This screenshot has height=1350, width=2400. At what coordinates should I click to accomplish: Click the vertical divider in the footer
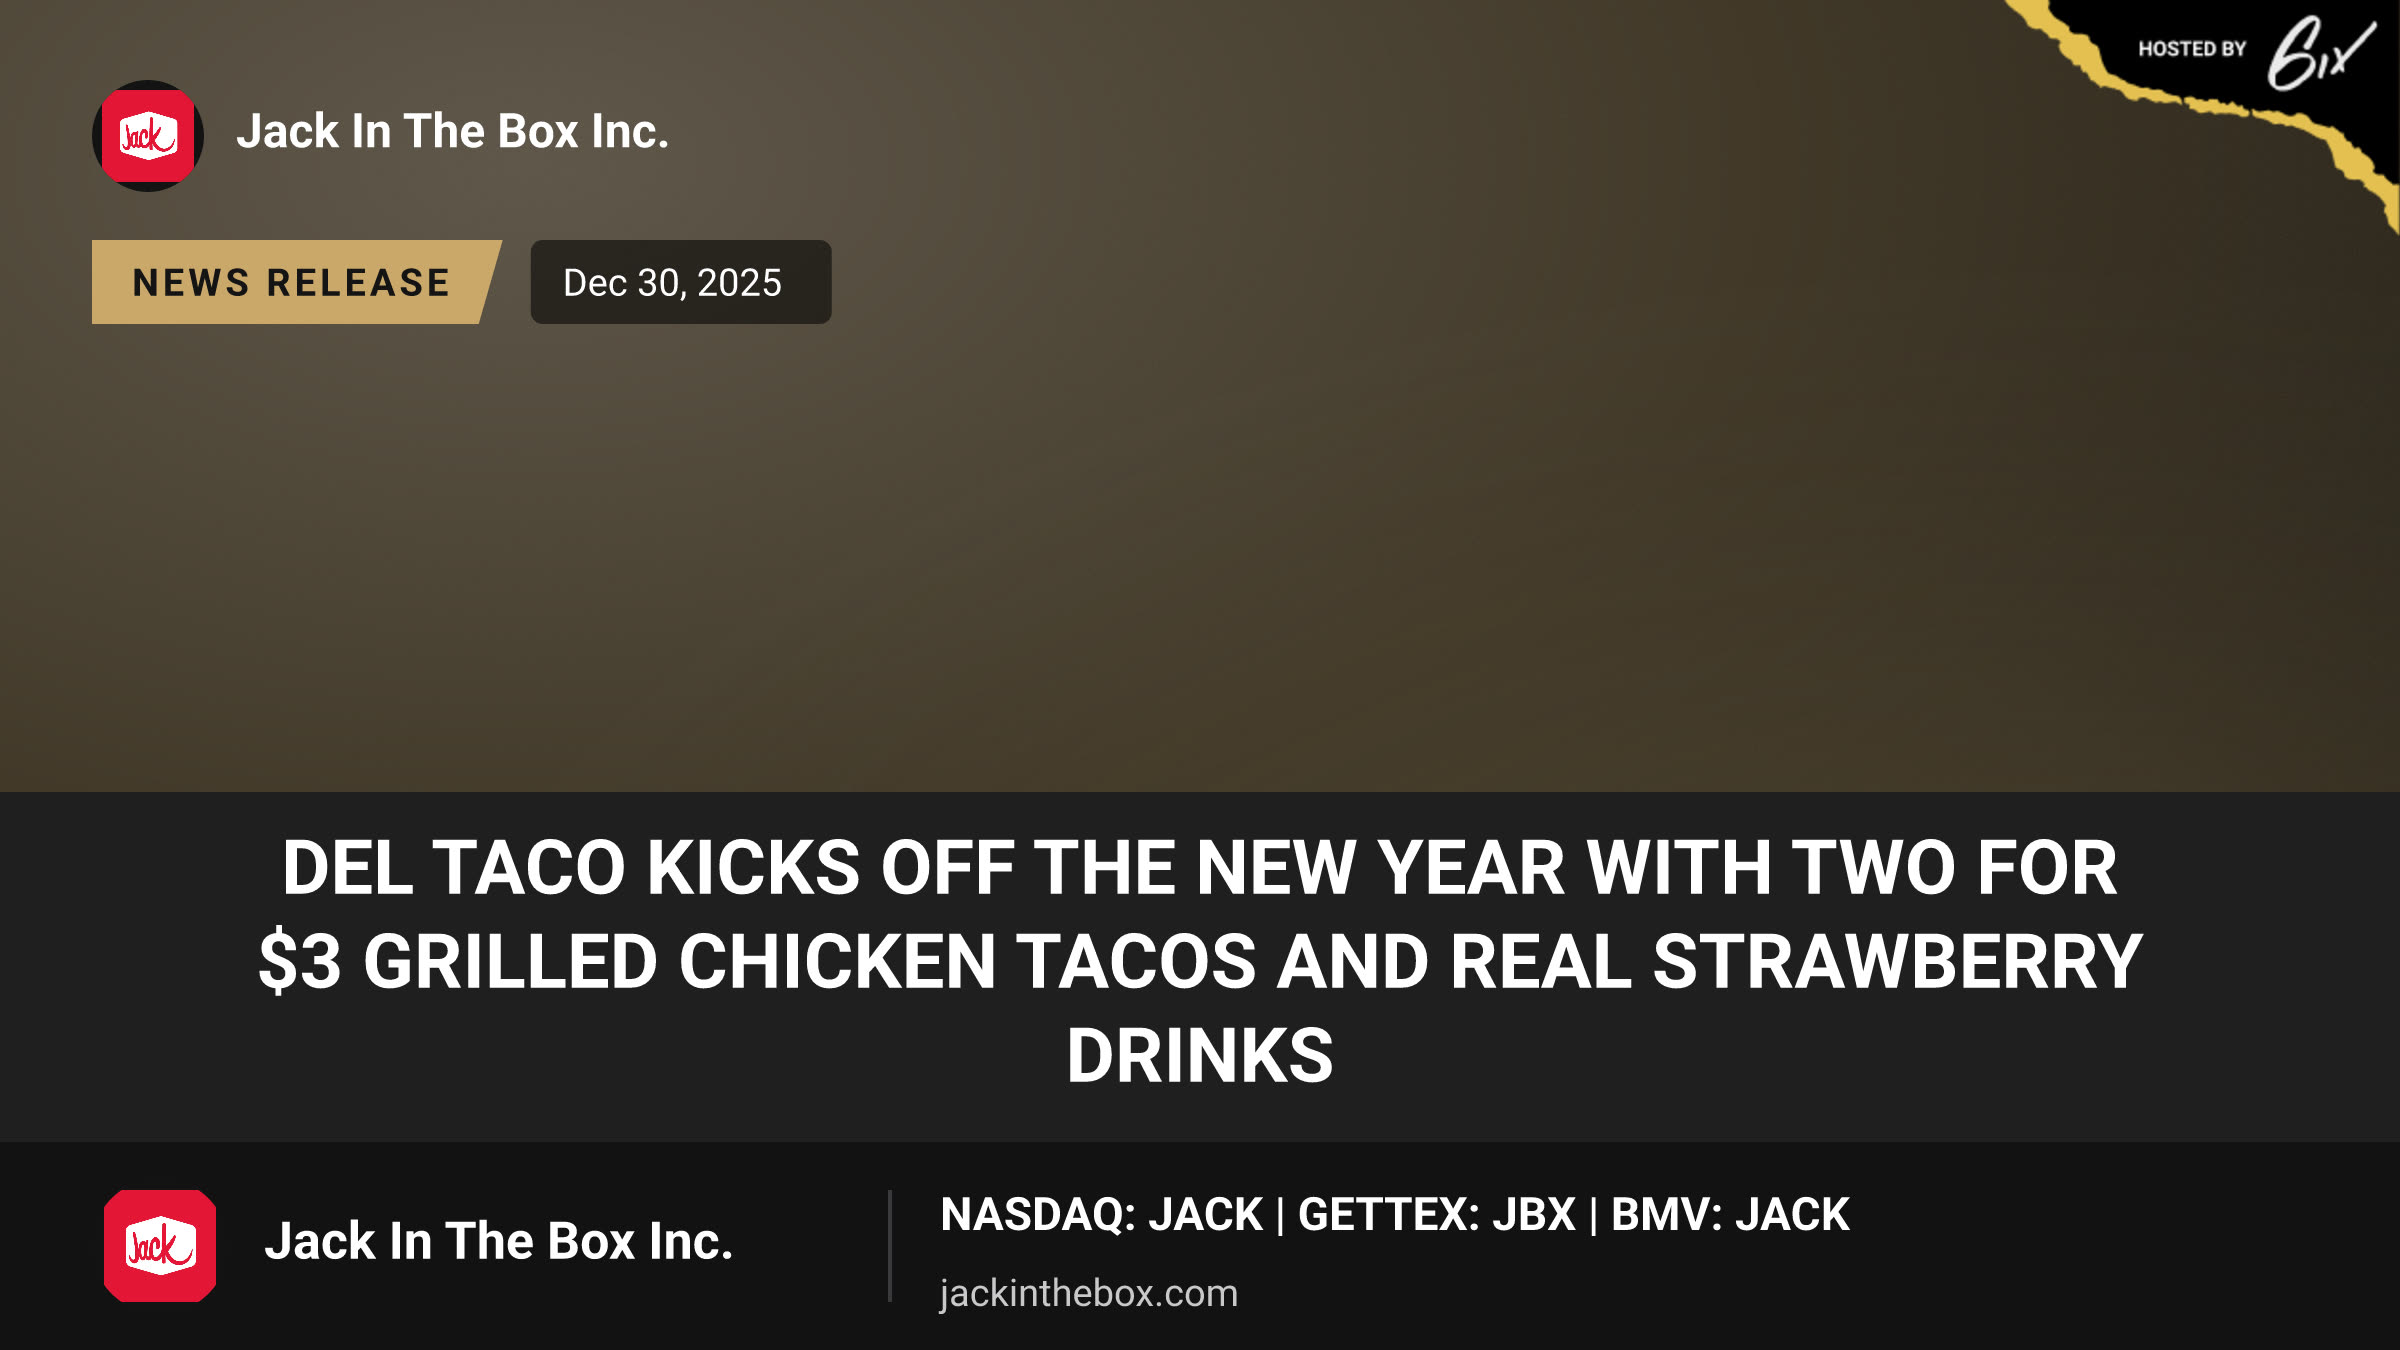[x=889, y=1246]
